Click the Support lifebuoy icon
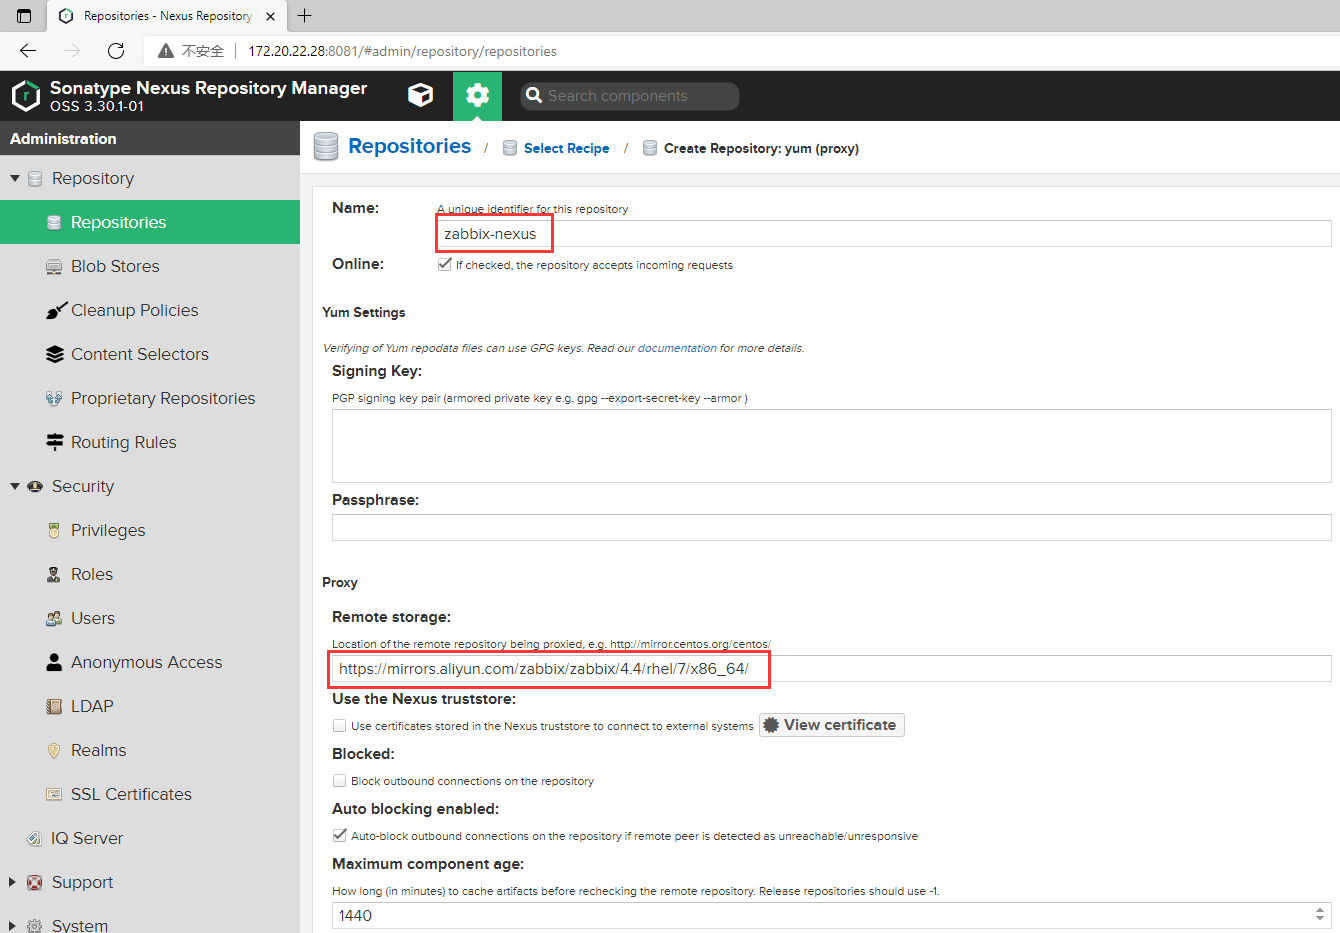Viewport: 1340px width, 933px height. point(35,882)
